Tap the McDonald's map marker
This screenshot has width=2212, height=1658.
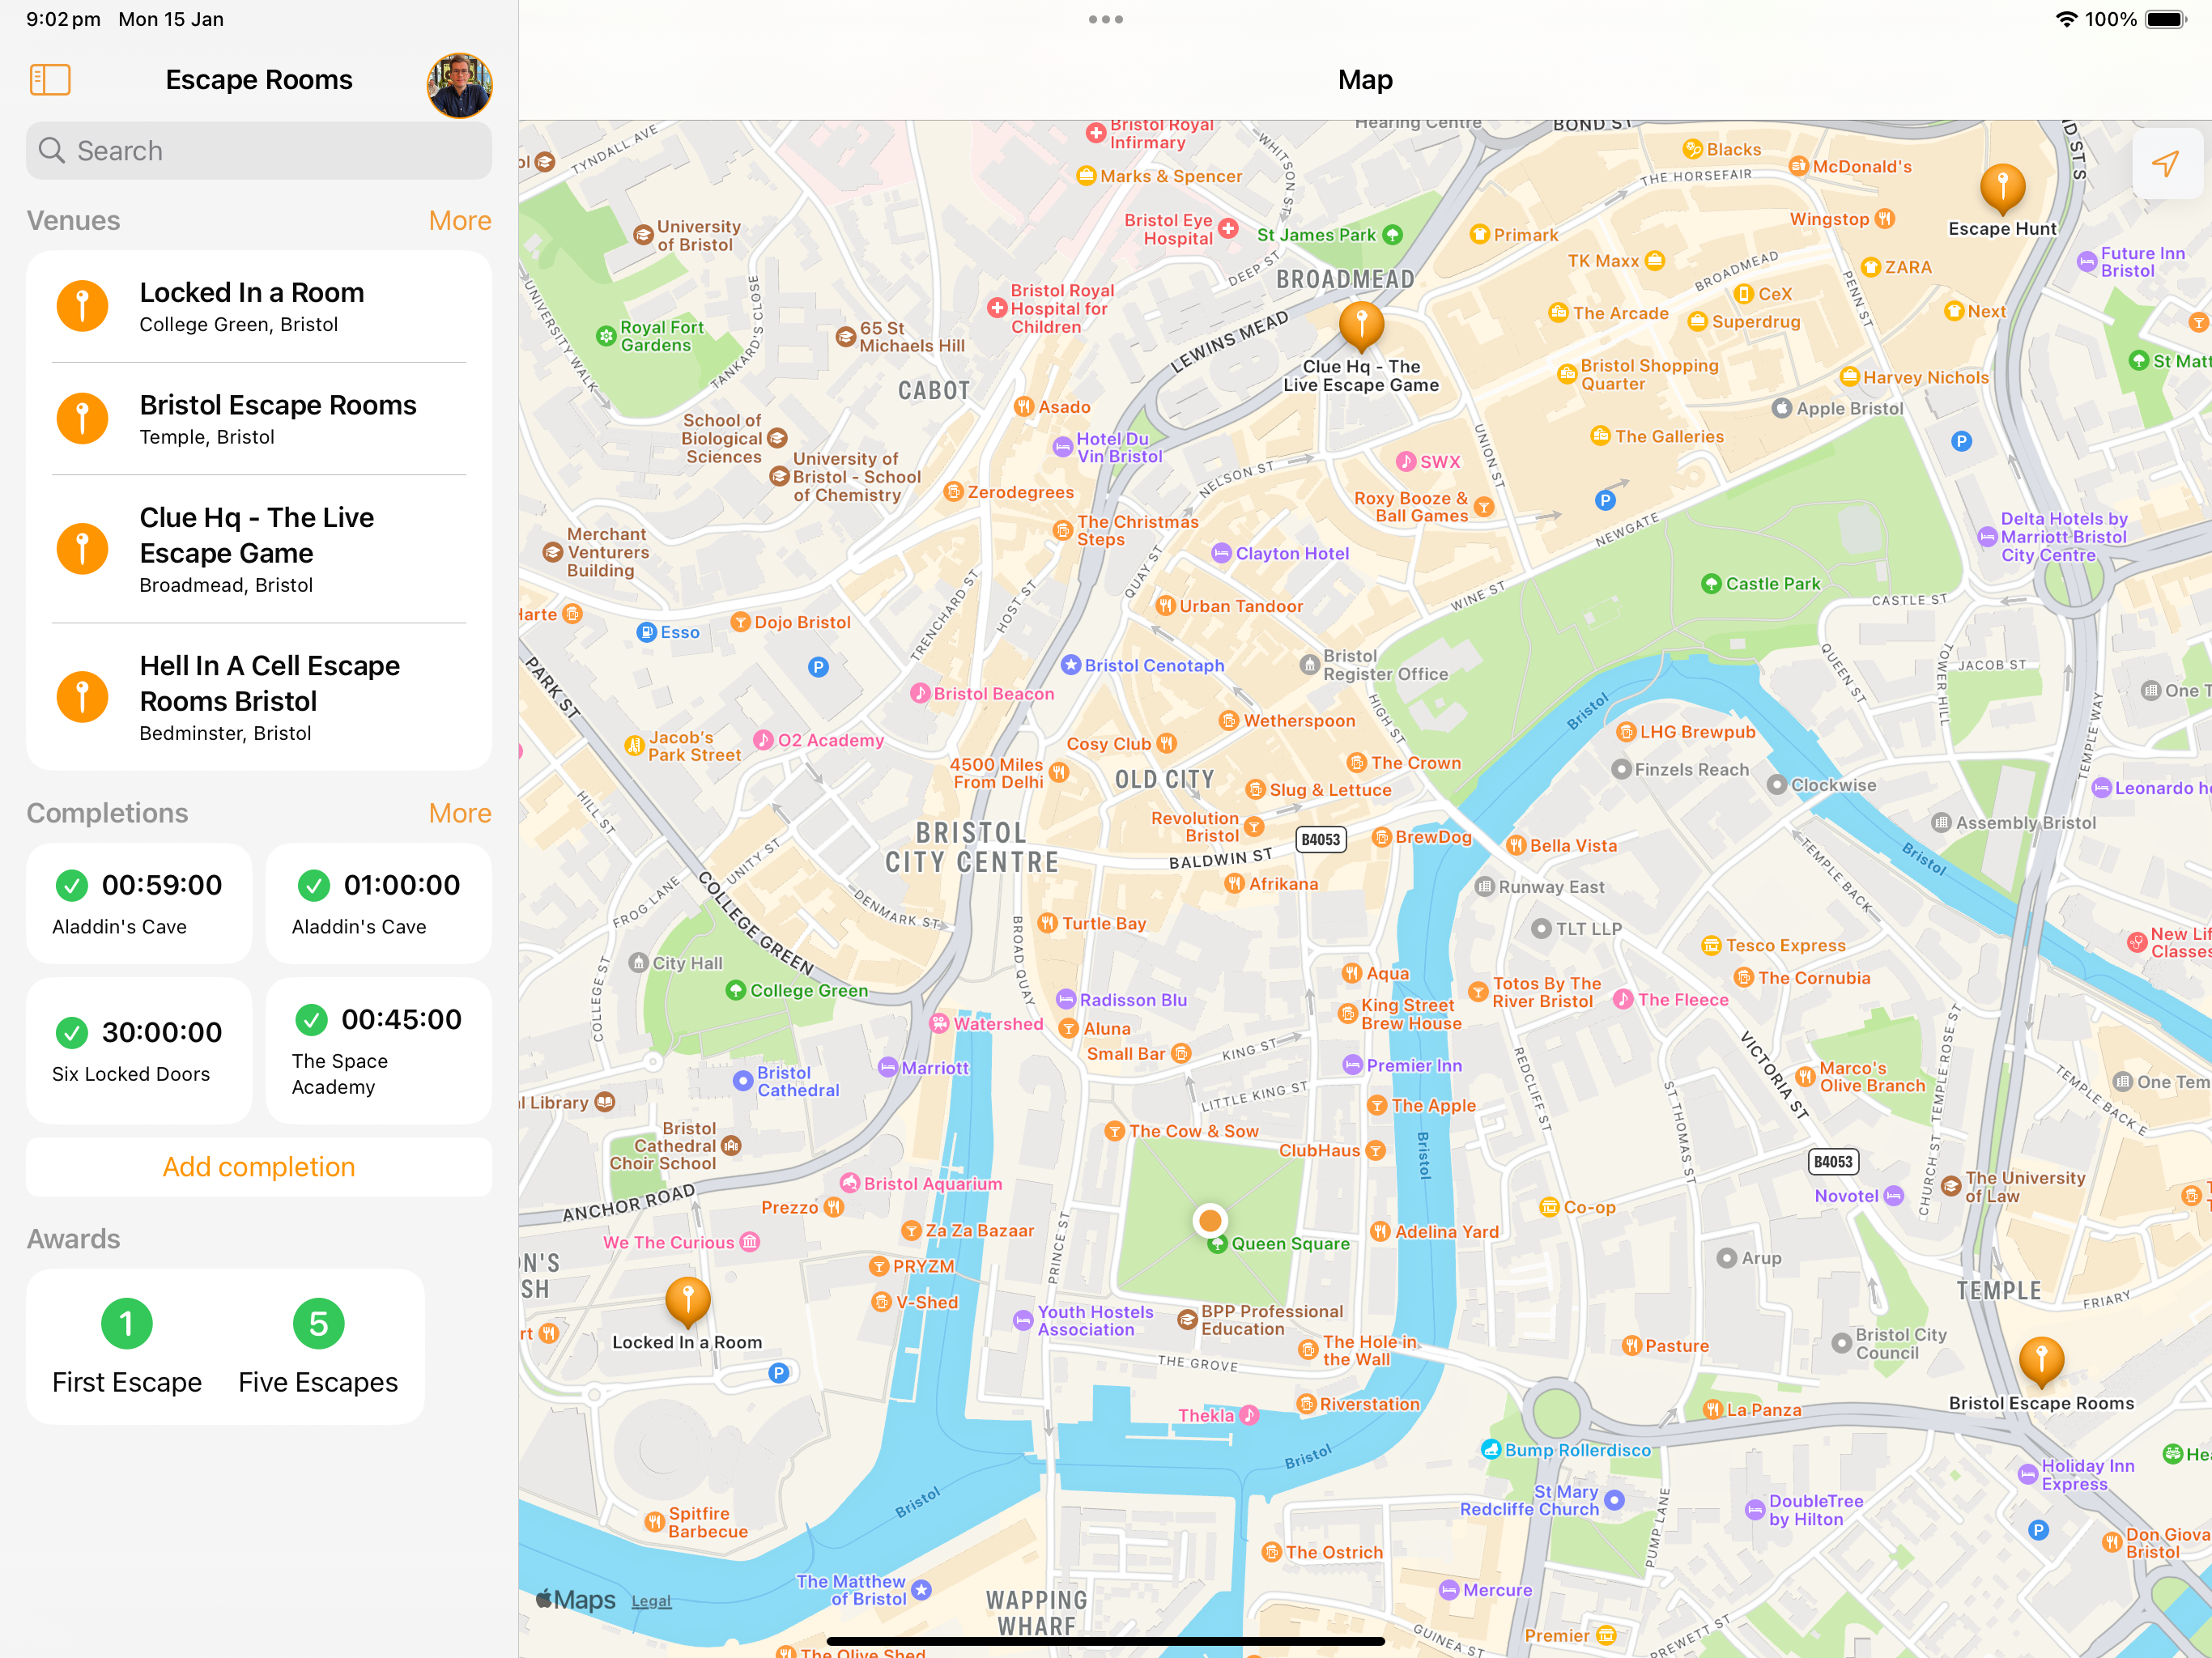click(1799, 167)
